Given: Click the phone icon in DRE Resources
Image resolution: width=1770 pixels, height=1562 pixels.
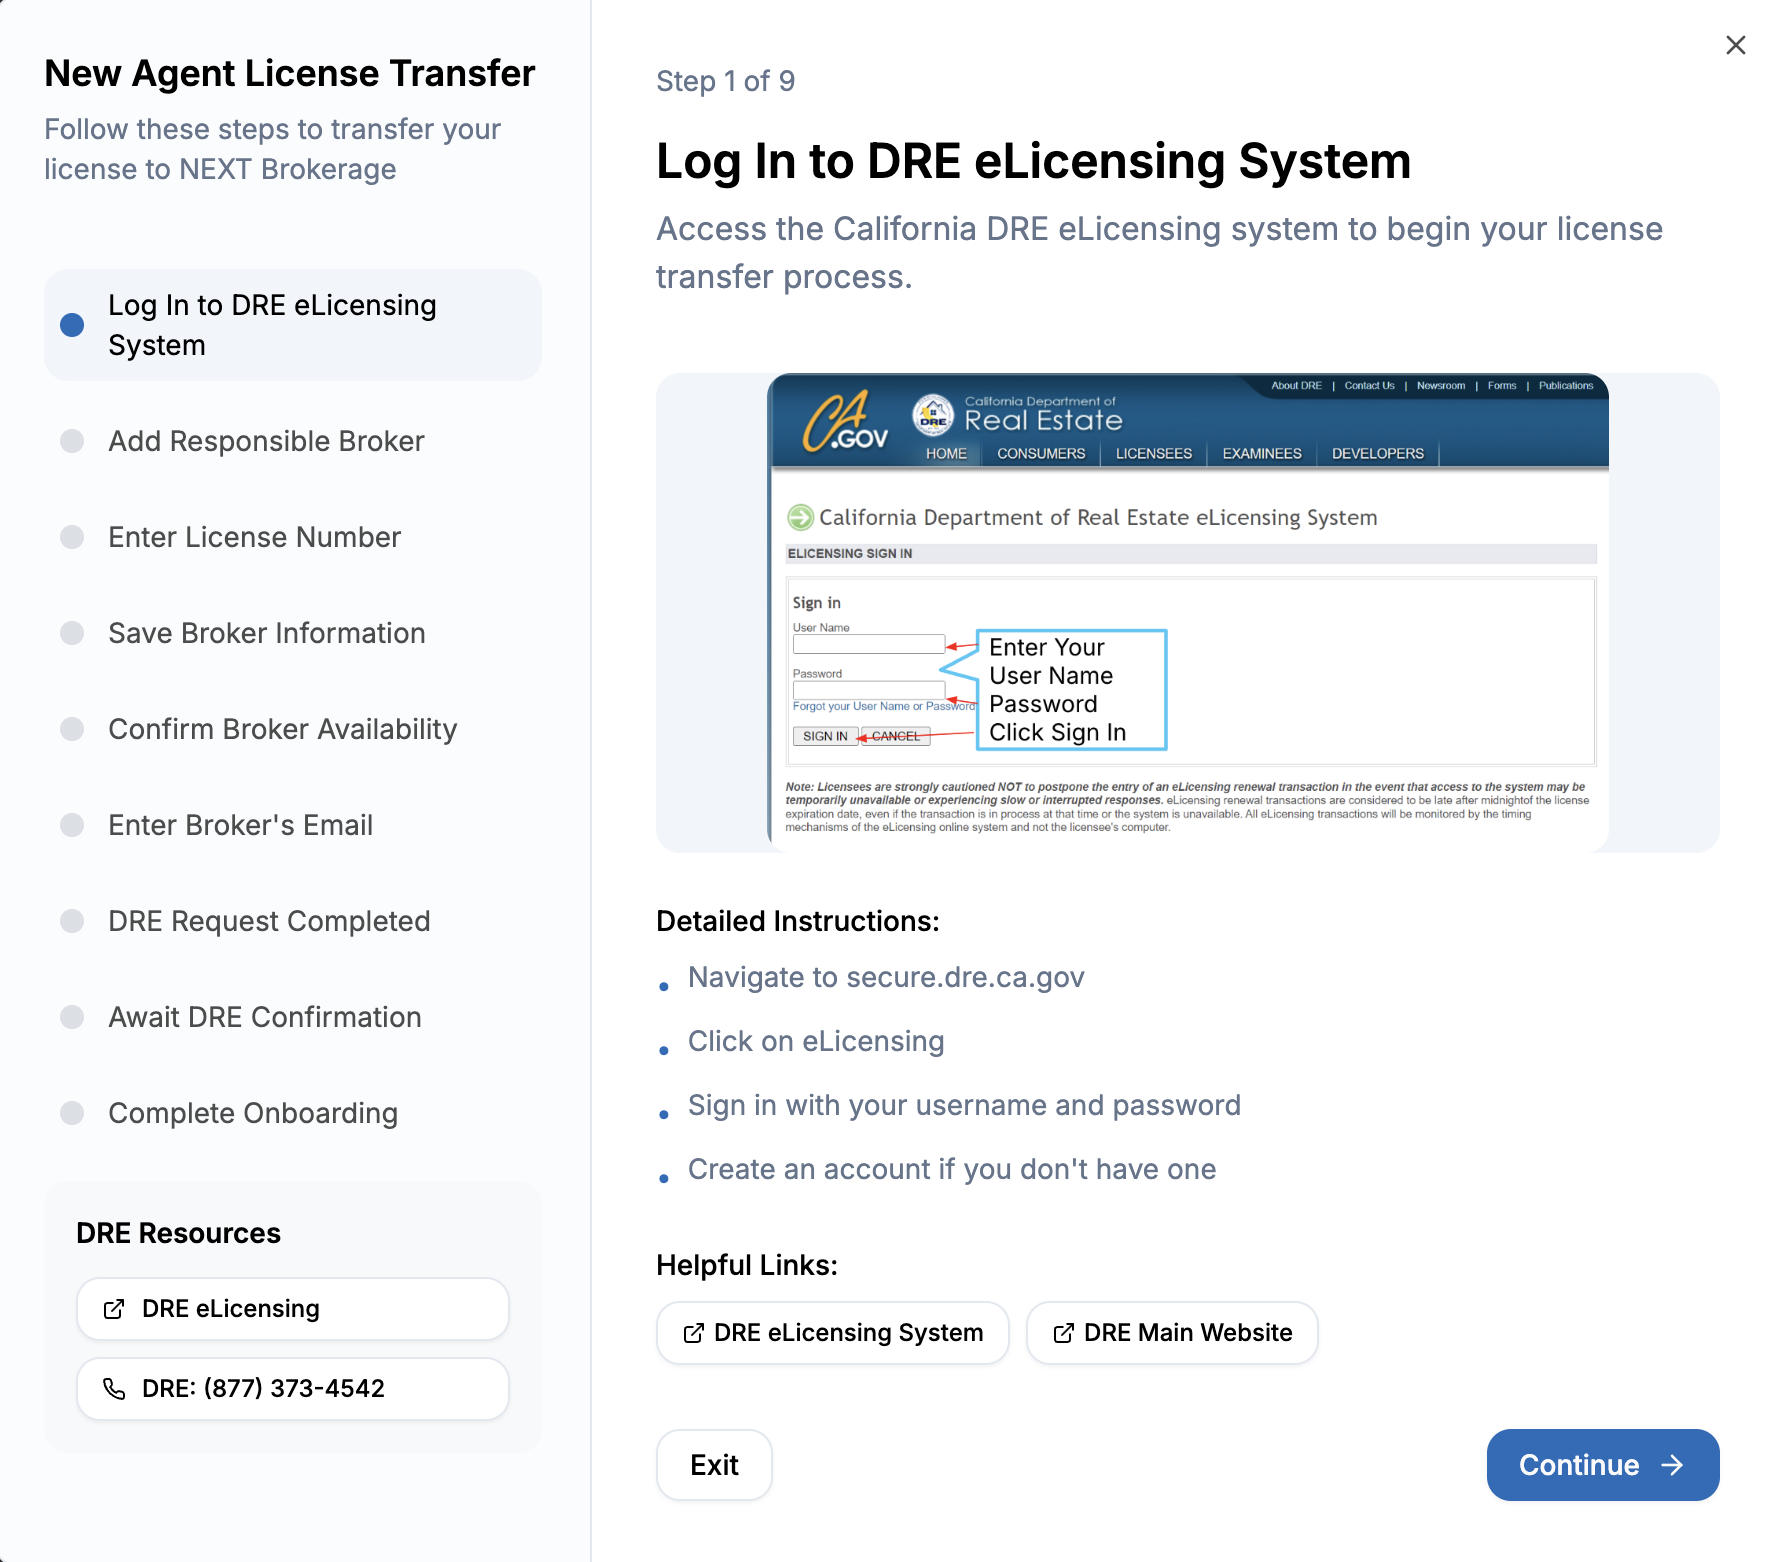Looking at the screenshot, I should pyautogui.click(x=114, y=1388).
